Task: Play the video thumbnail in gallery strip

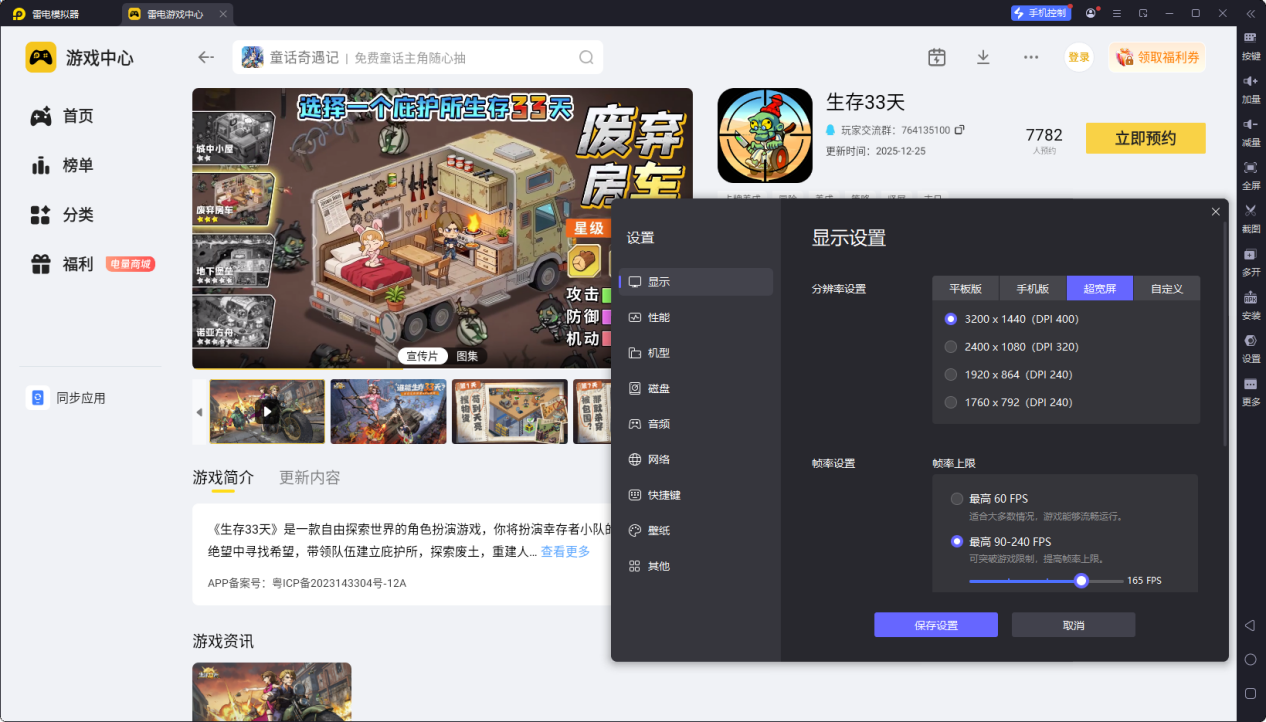Action: click(x=267, y=411)
